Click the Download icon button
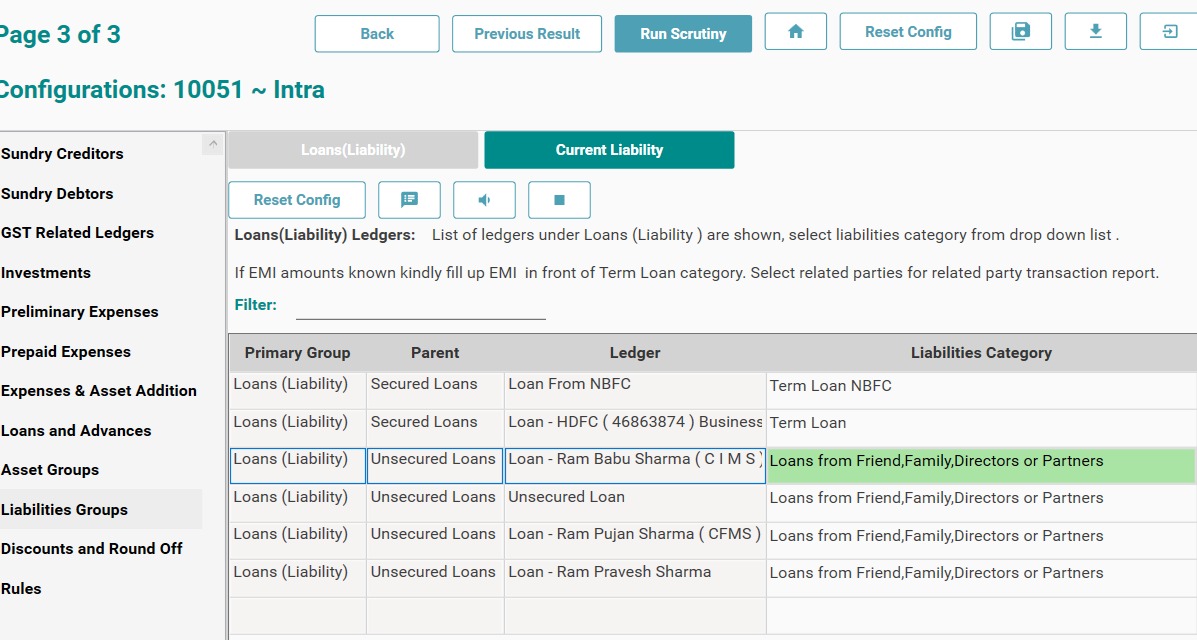 click(x=1095, y=32)
